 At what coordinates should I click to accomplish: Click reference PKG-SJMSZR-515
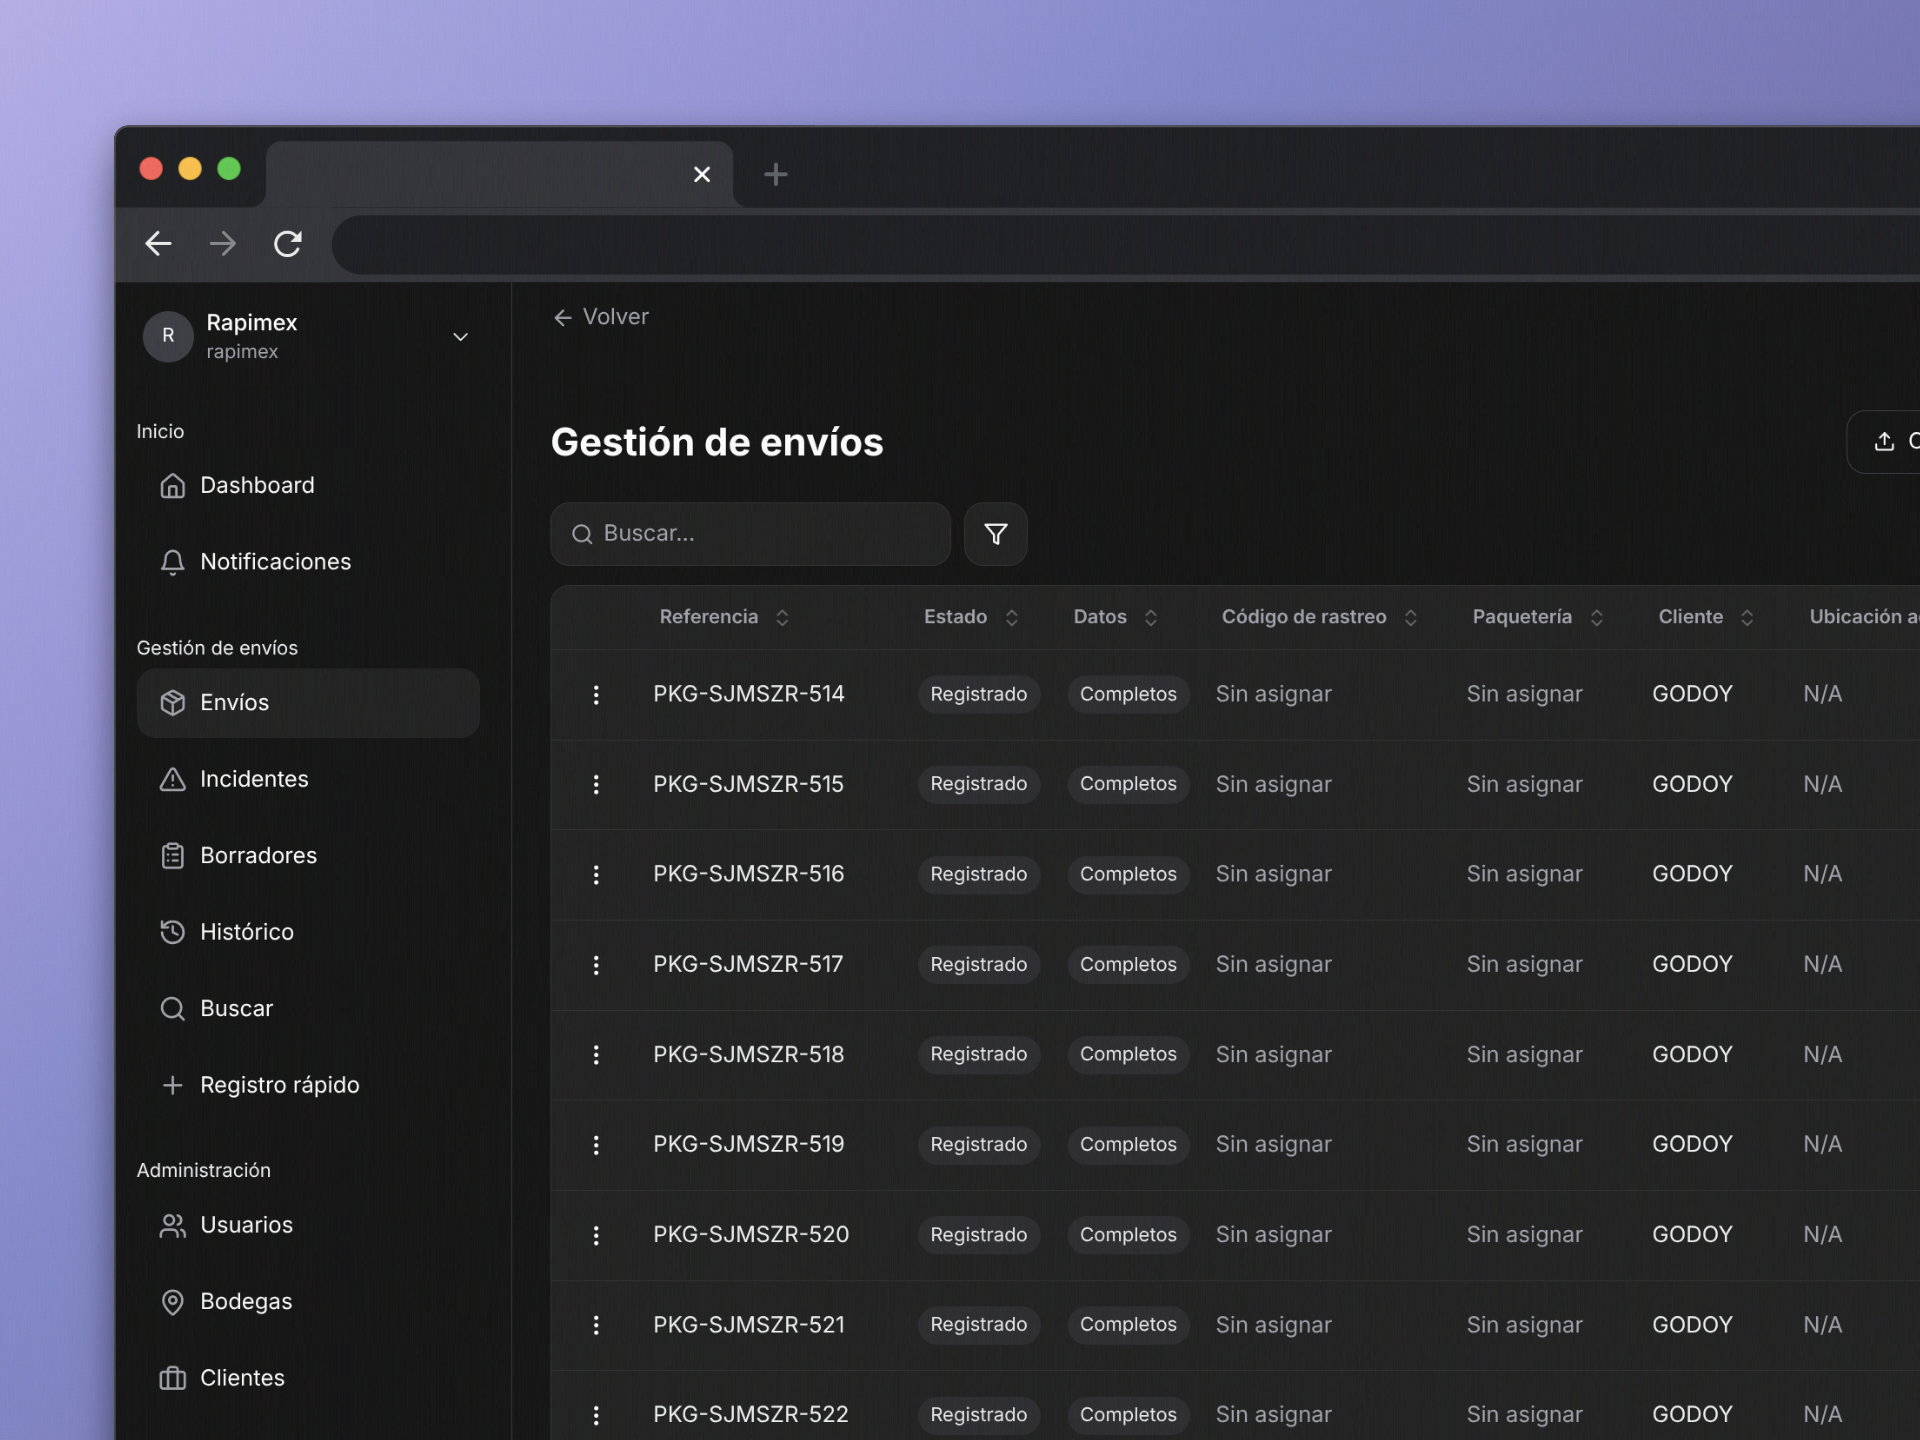pos(748,784)
